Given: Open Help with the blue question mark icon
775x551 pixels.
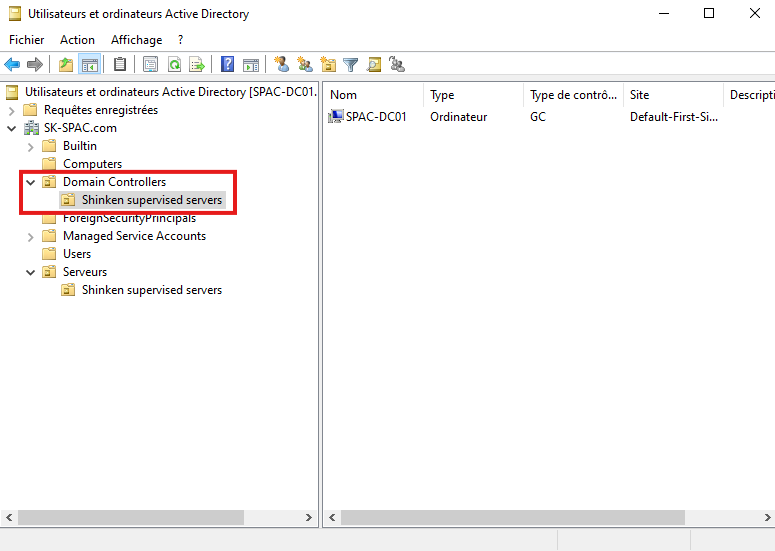Looking at the screenshot, I should [228, 65].
